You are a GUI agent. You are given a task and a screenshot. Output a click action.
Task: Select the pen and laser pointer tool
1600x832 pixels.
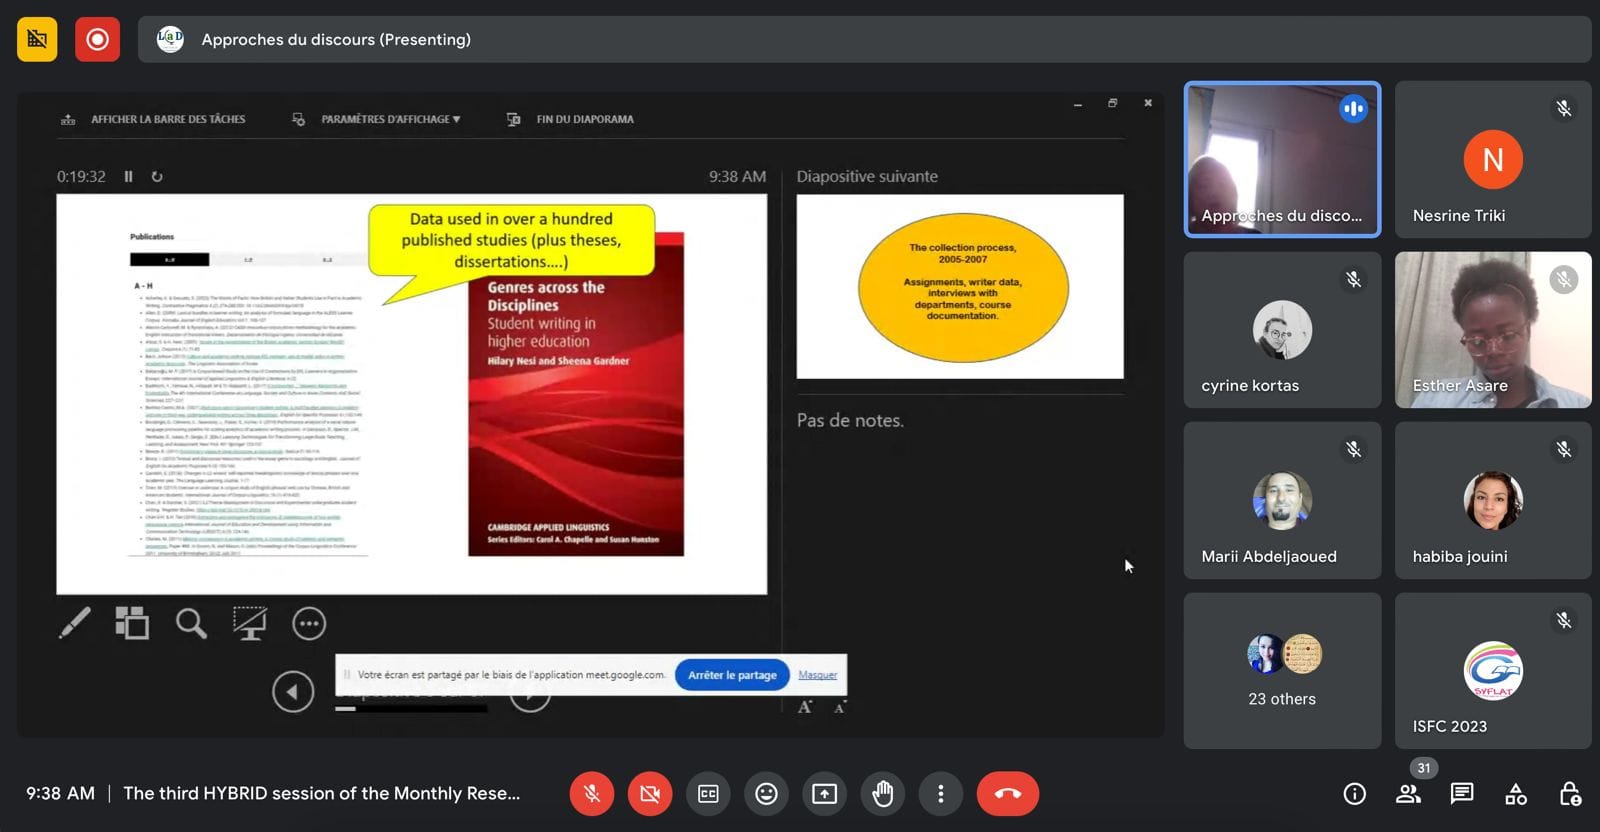pyautogui.click(x=75, y=623)
